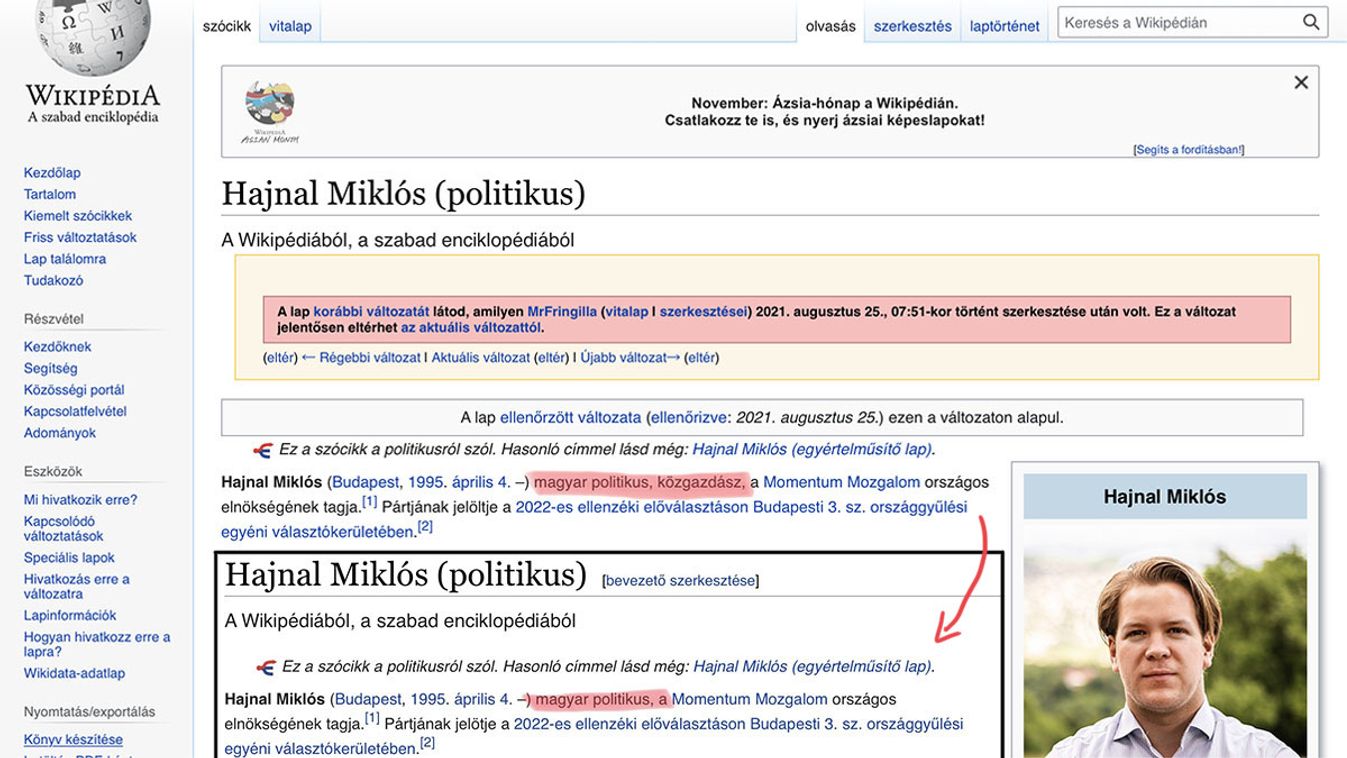This screenshot has width=1347, height=758.
Task: Open Hogyan hivatkozz erre a lapra? link
Action: click(x=97, y=644)
